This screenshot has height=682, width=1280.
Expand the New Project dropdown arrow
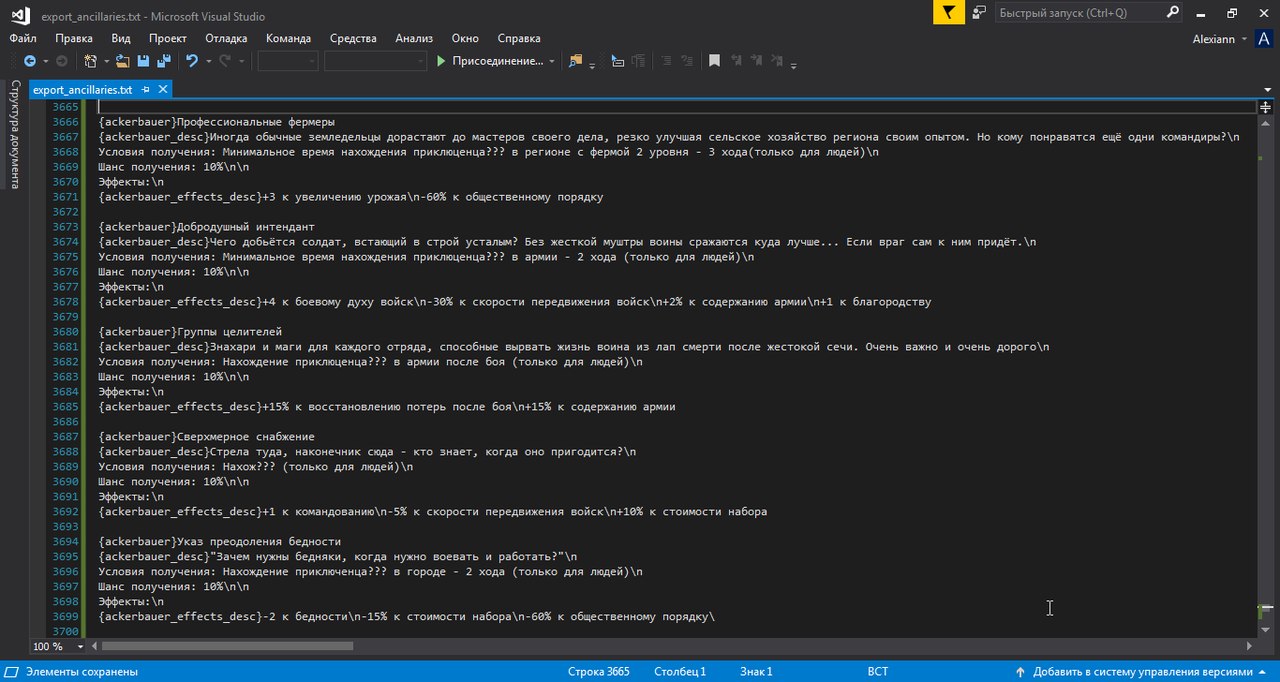(107, 61)
